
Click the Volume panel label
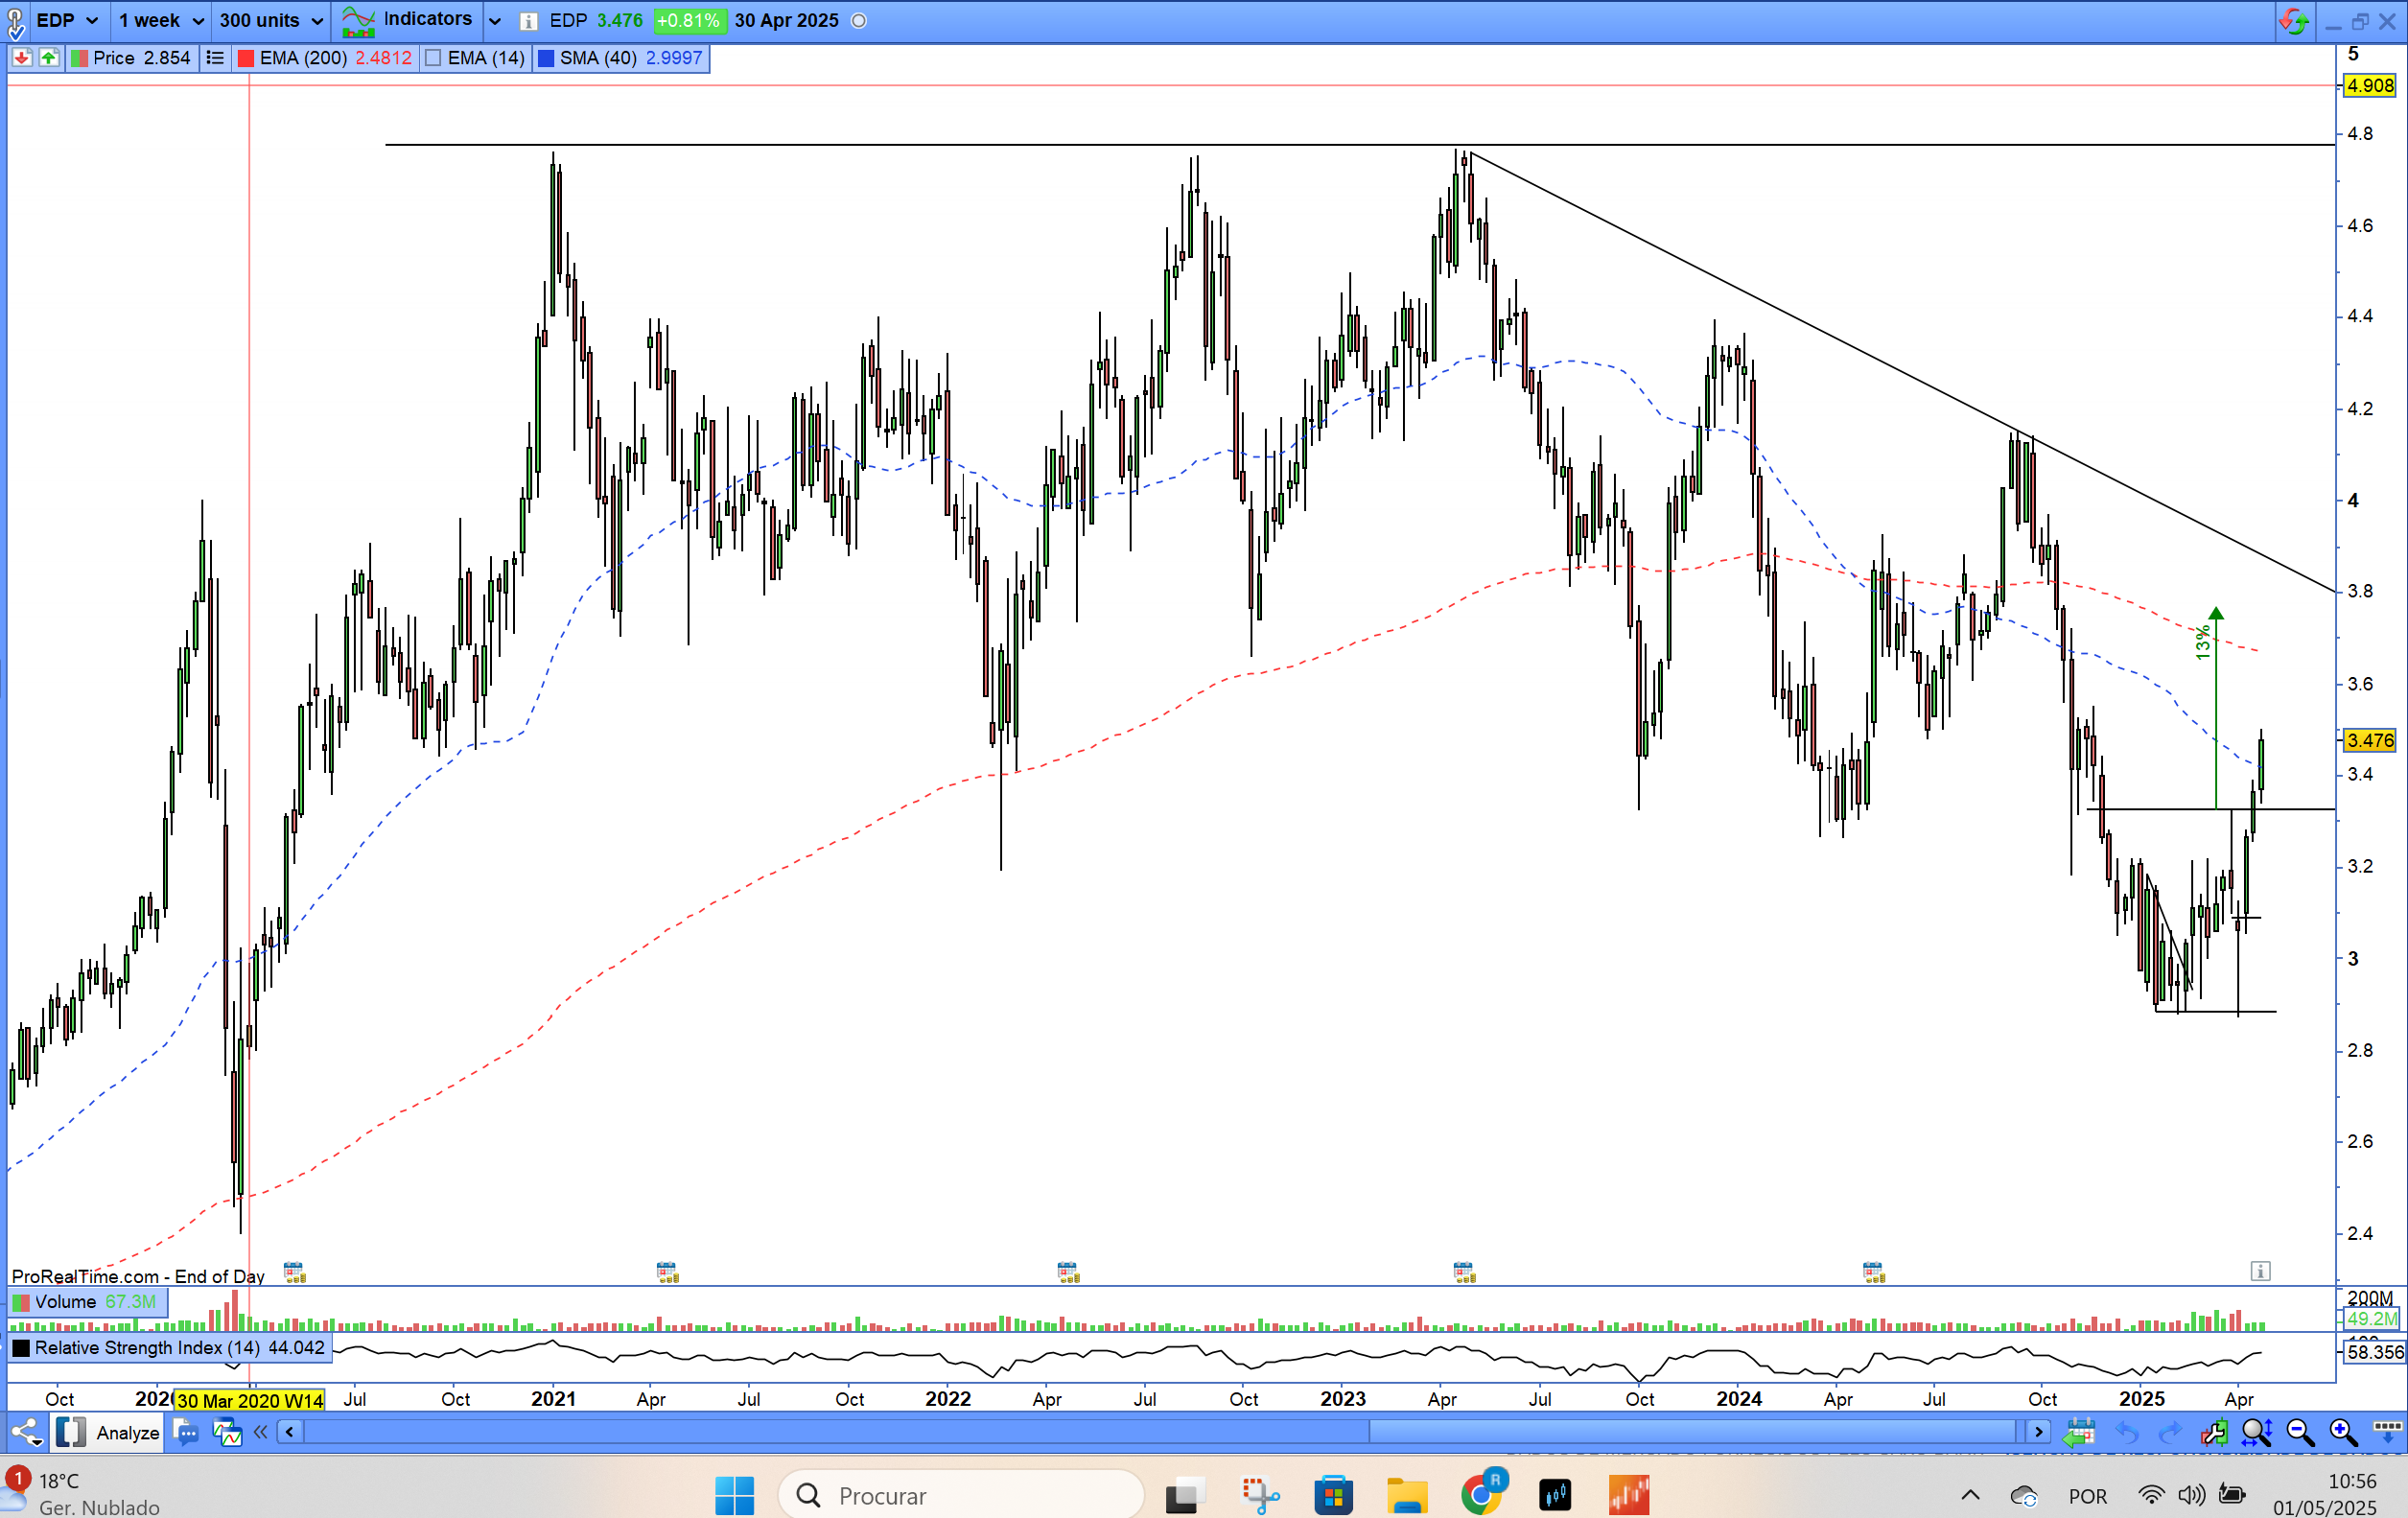pyautogui.click(x=66, y=1301)
